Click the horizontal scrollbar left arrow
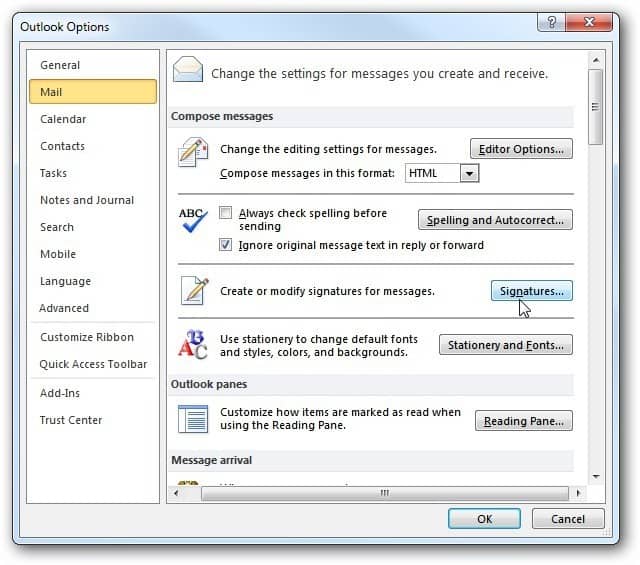 pos(176,493)
